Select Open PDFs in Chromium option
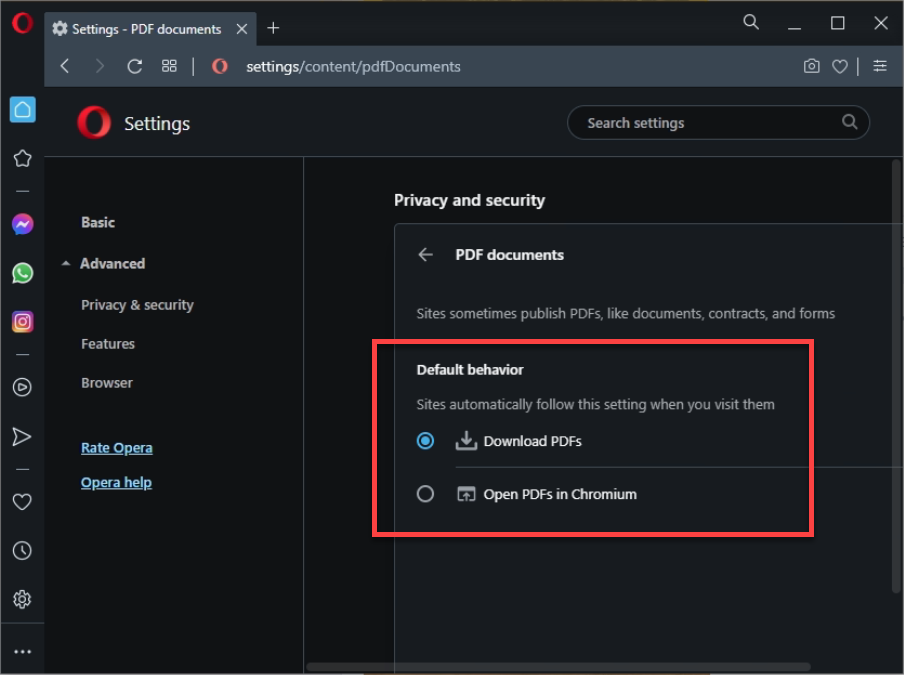Screen dimensions: 904x675 click(x=426, y=494)
